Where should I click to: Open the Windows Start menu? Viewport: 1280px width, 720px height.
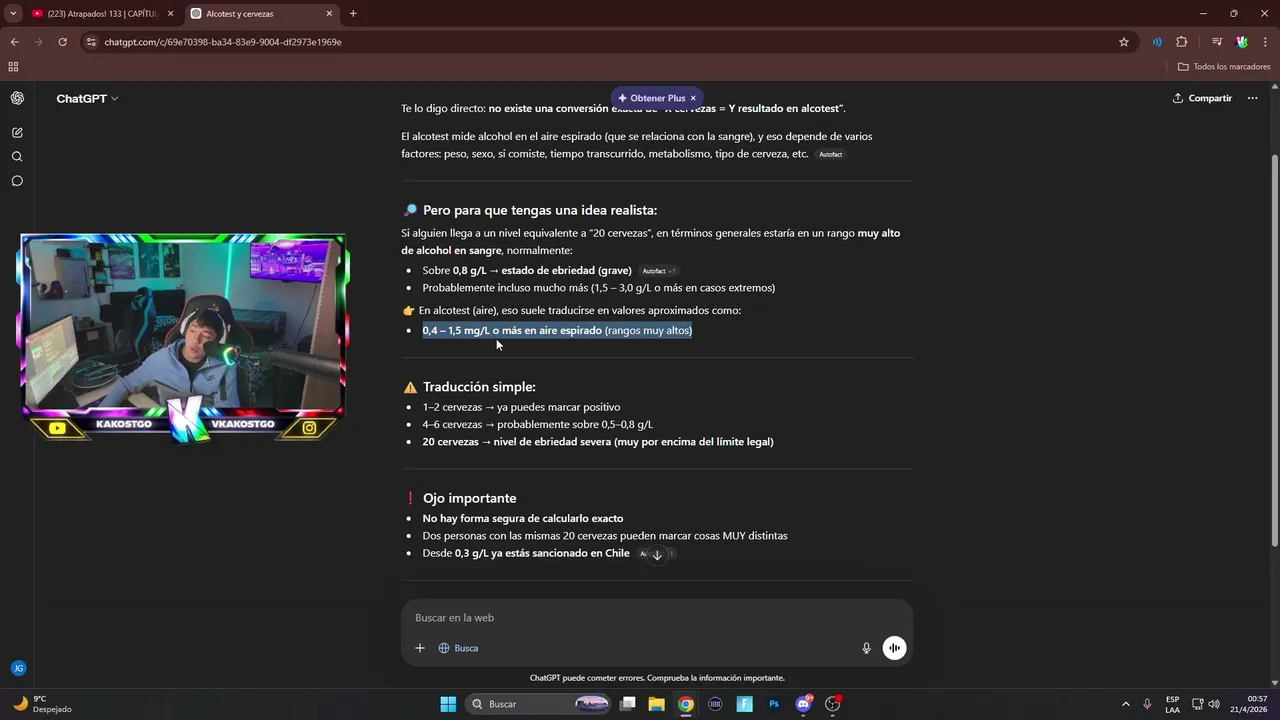[448, 704]
